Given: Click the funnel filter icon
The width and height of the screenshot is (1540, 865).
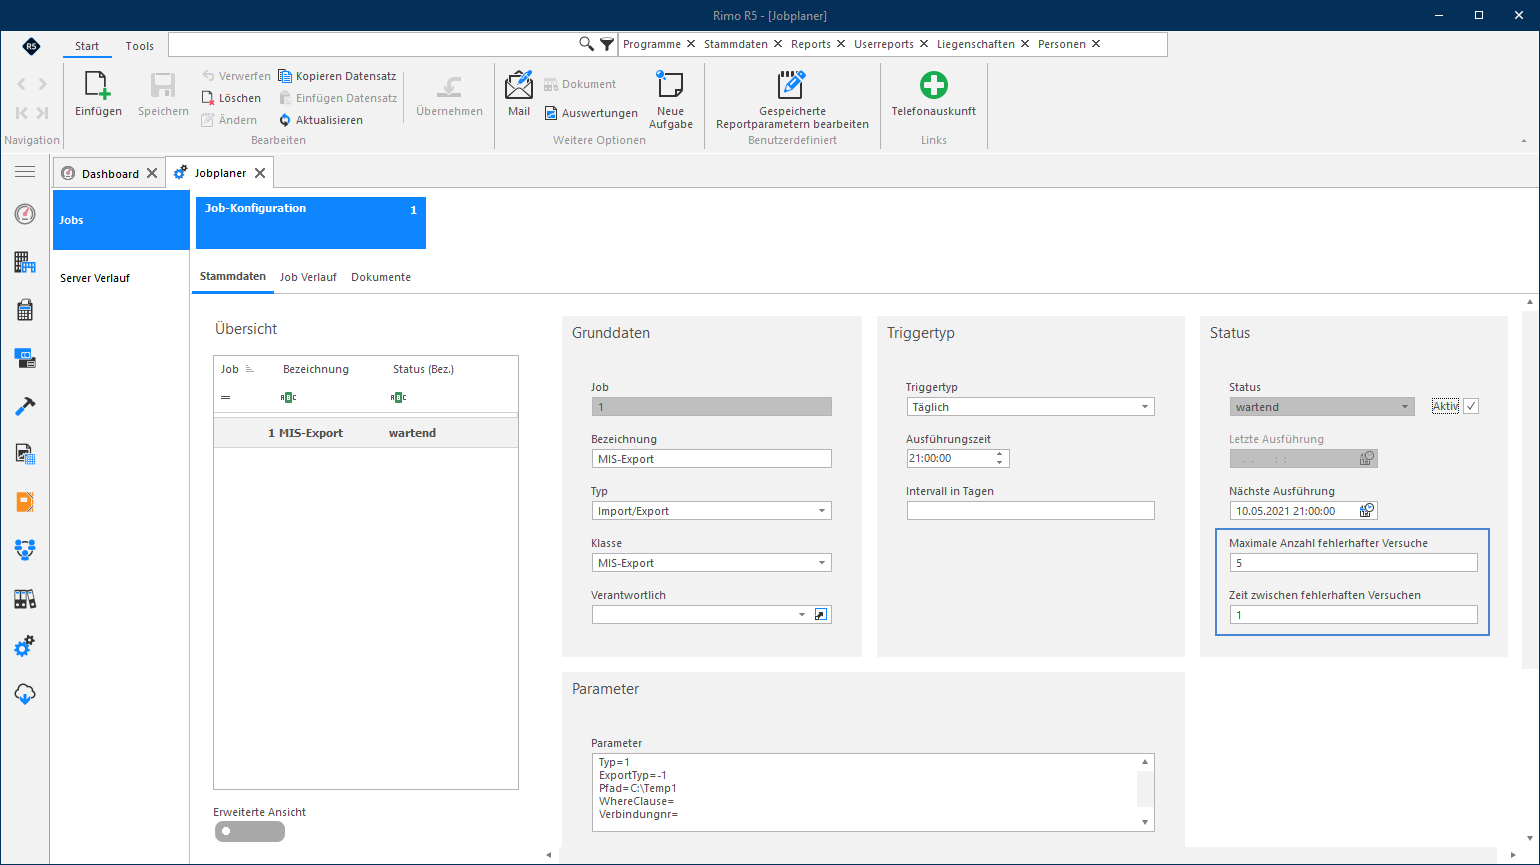Looking at the screenshot, I should pos(607,44).
